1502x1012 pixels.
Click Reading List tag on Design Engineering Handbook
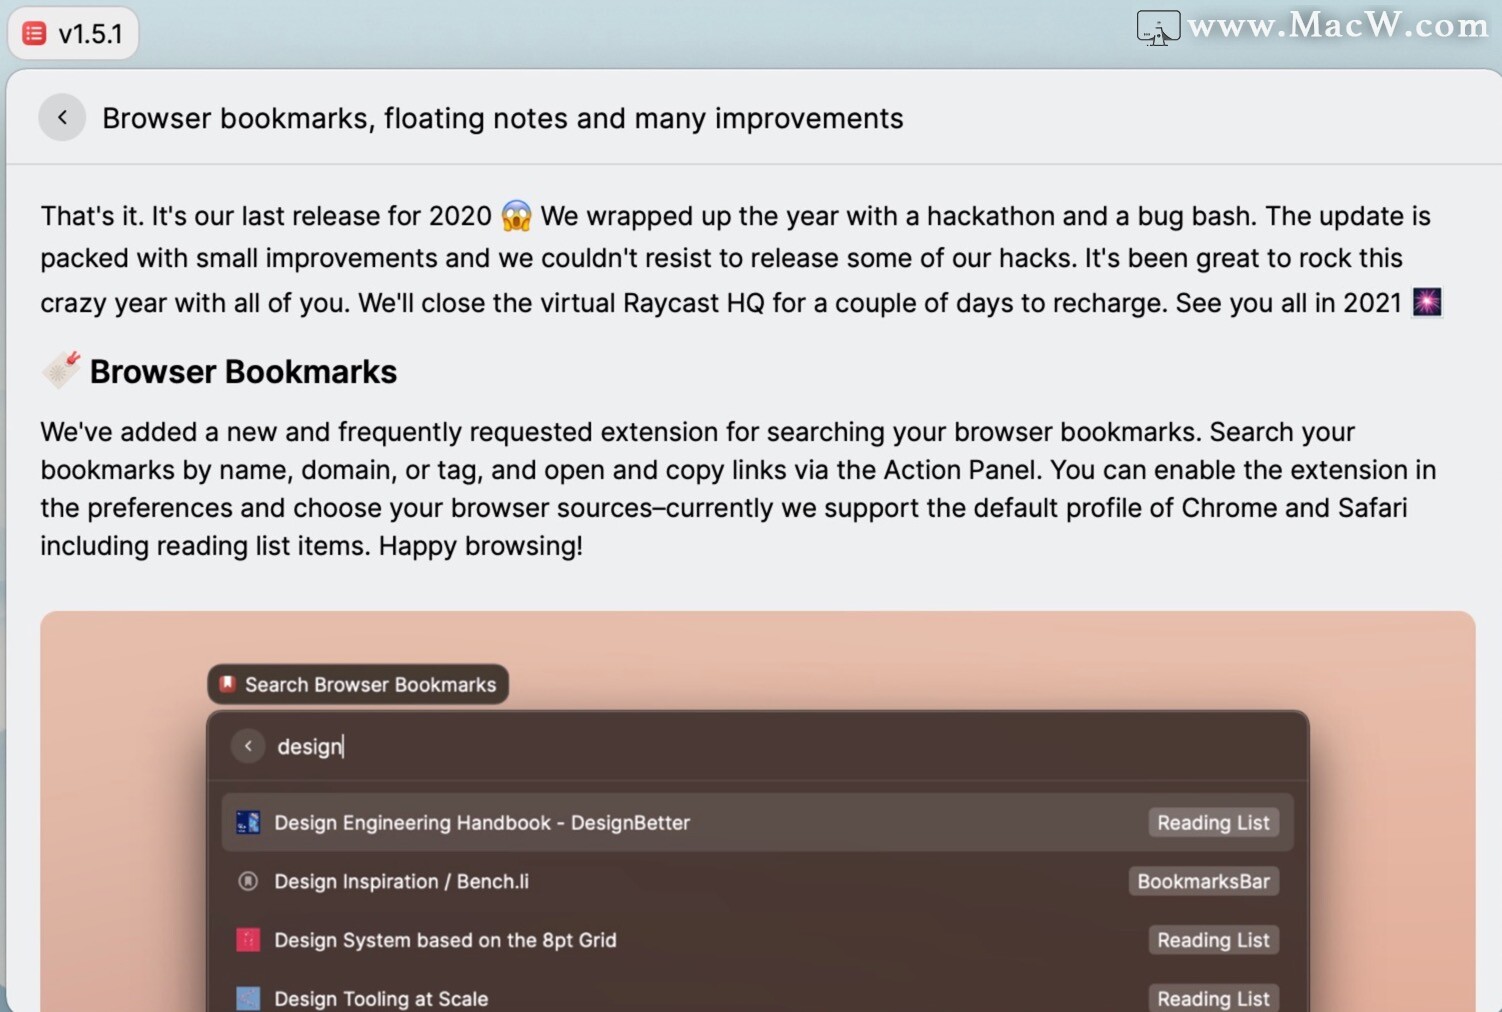1213,823
